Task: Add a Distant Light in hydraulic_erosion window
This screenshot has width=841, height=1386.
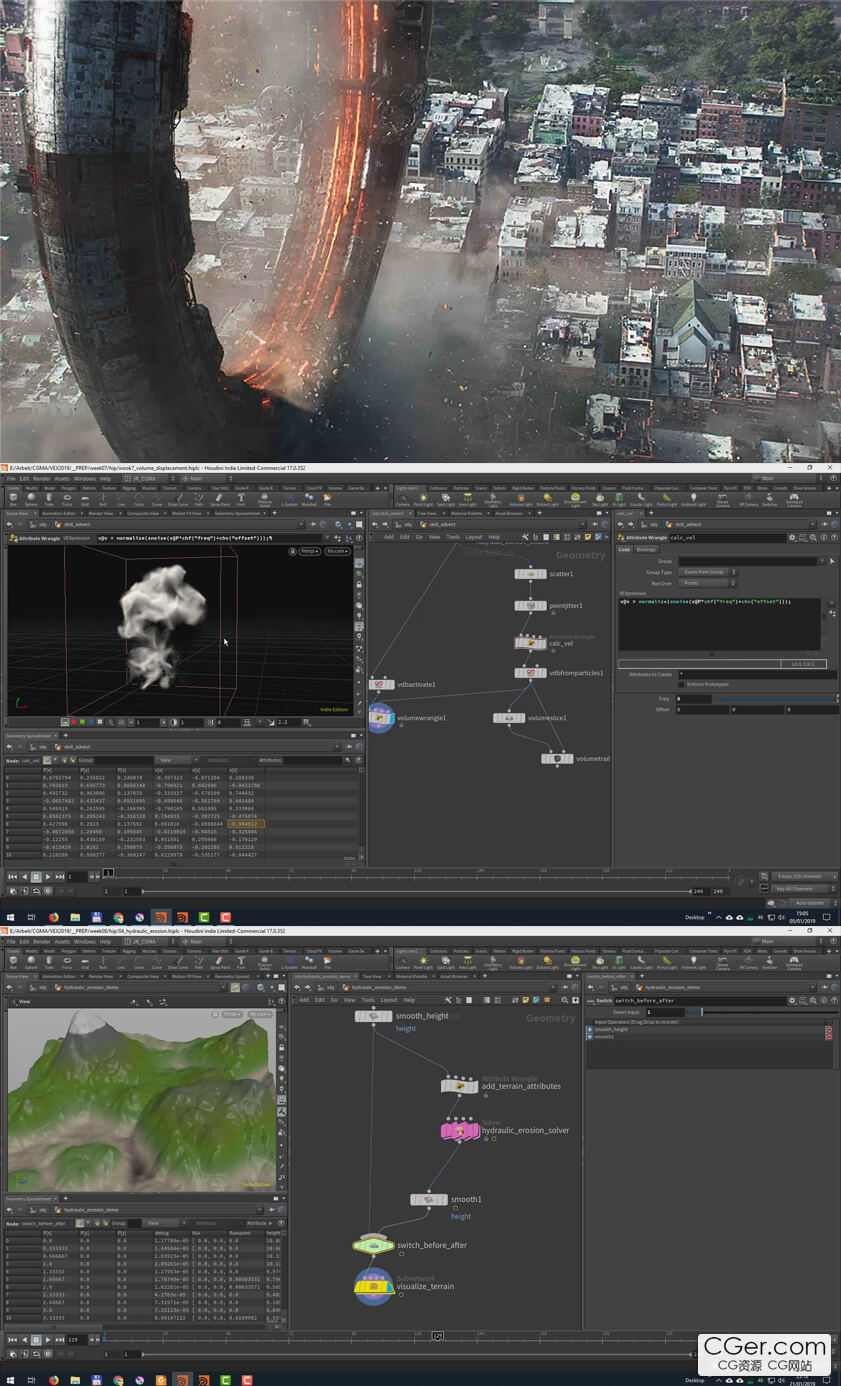Action: 547,964
